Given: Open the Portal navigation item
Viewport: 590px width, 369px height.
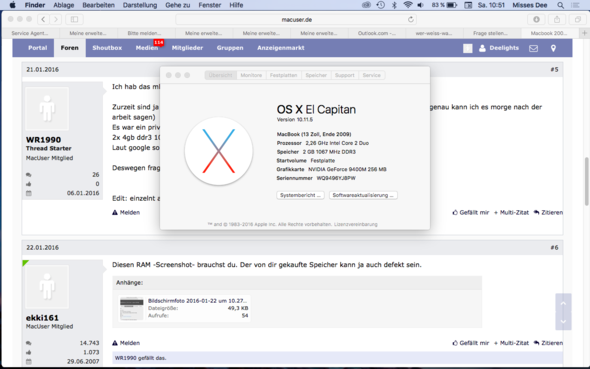Looking at the screenshot, I should 38,48.
